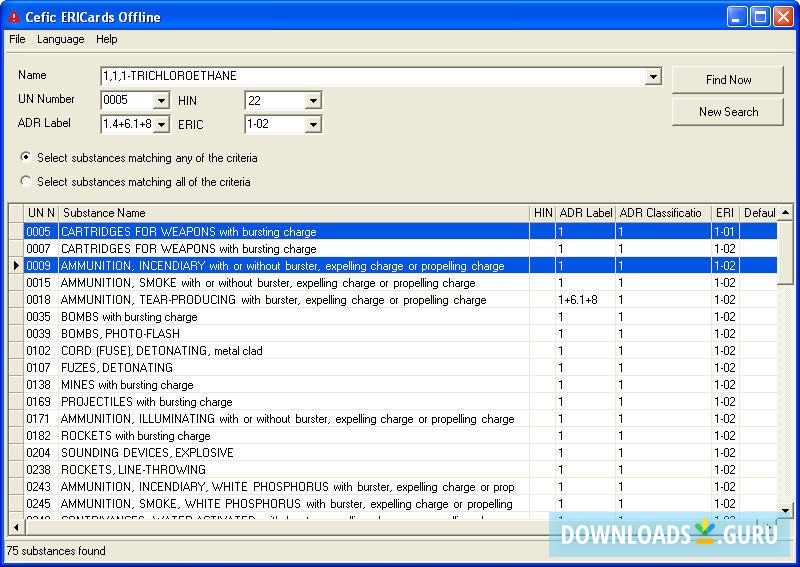
Task: Select row 0007 CARTRIDGES FOR WEAPONS
Action: (401, 249)
